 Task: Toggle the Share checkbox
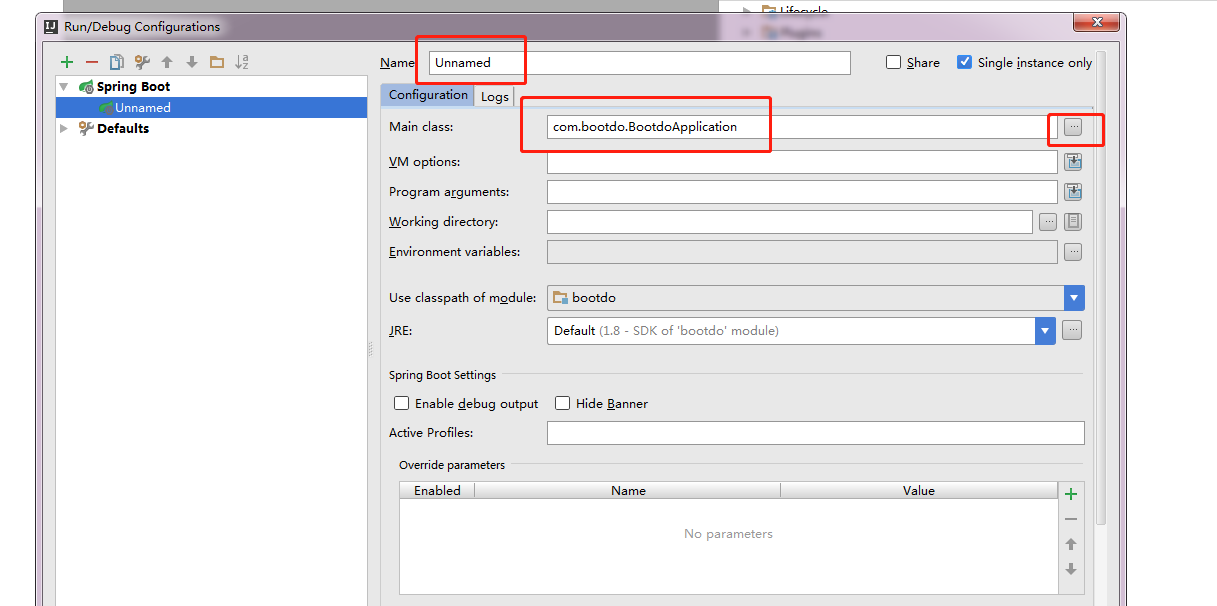(894, 62)
